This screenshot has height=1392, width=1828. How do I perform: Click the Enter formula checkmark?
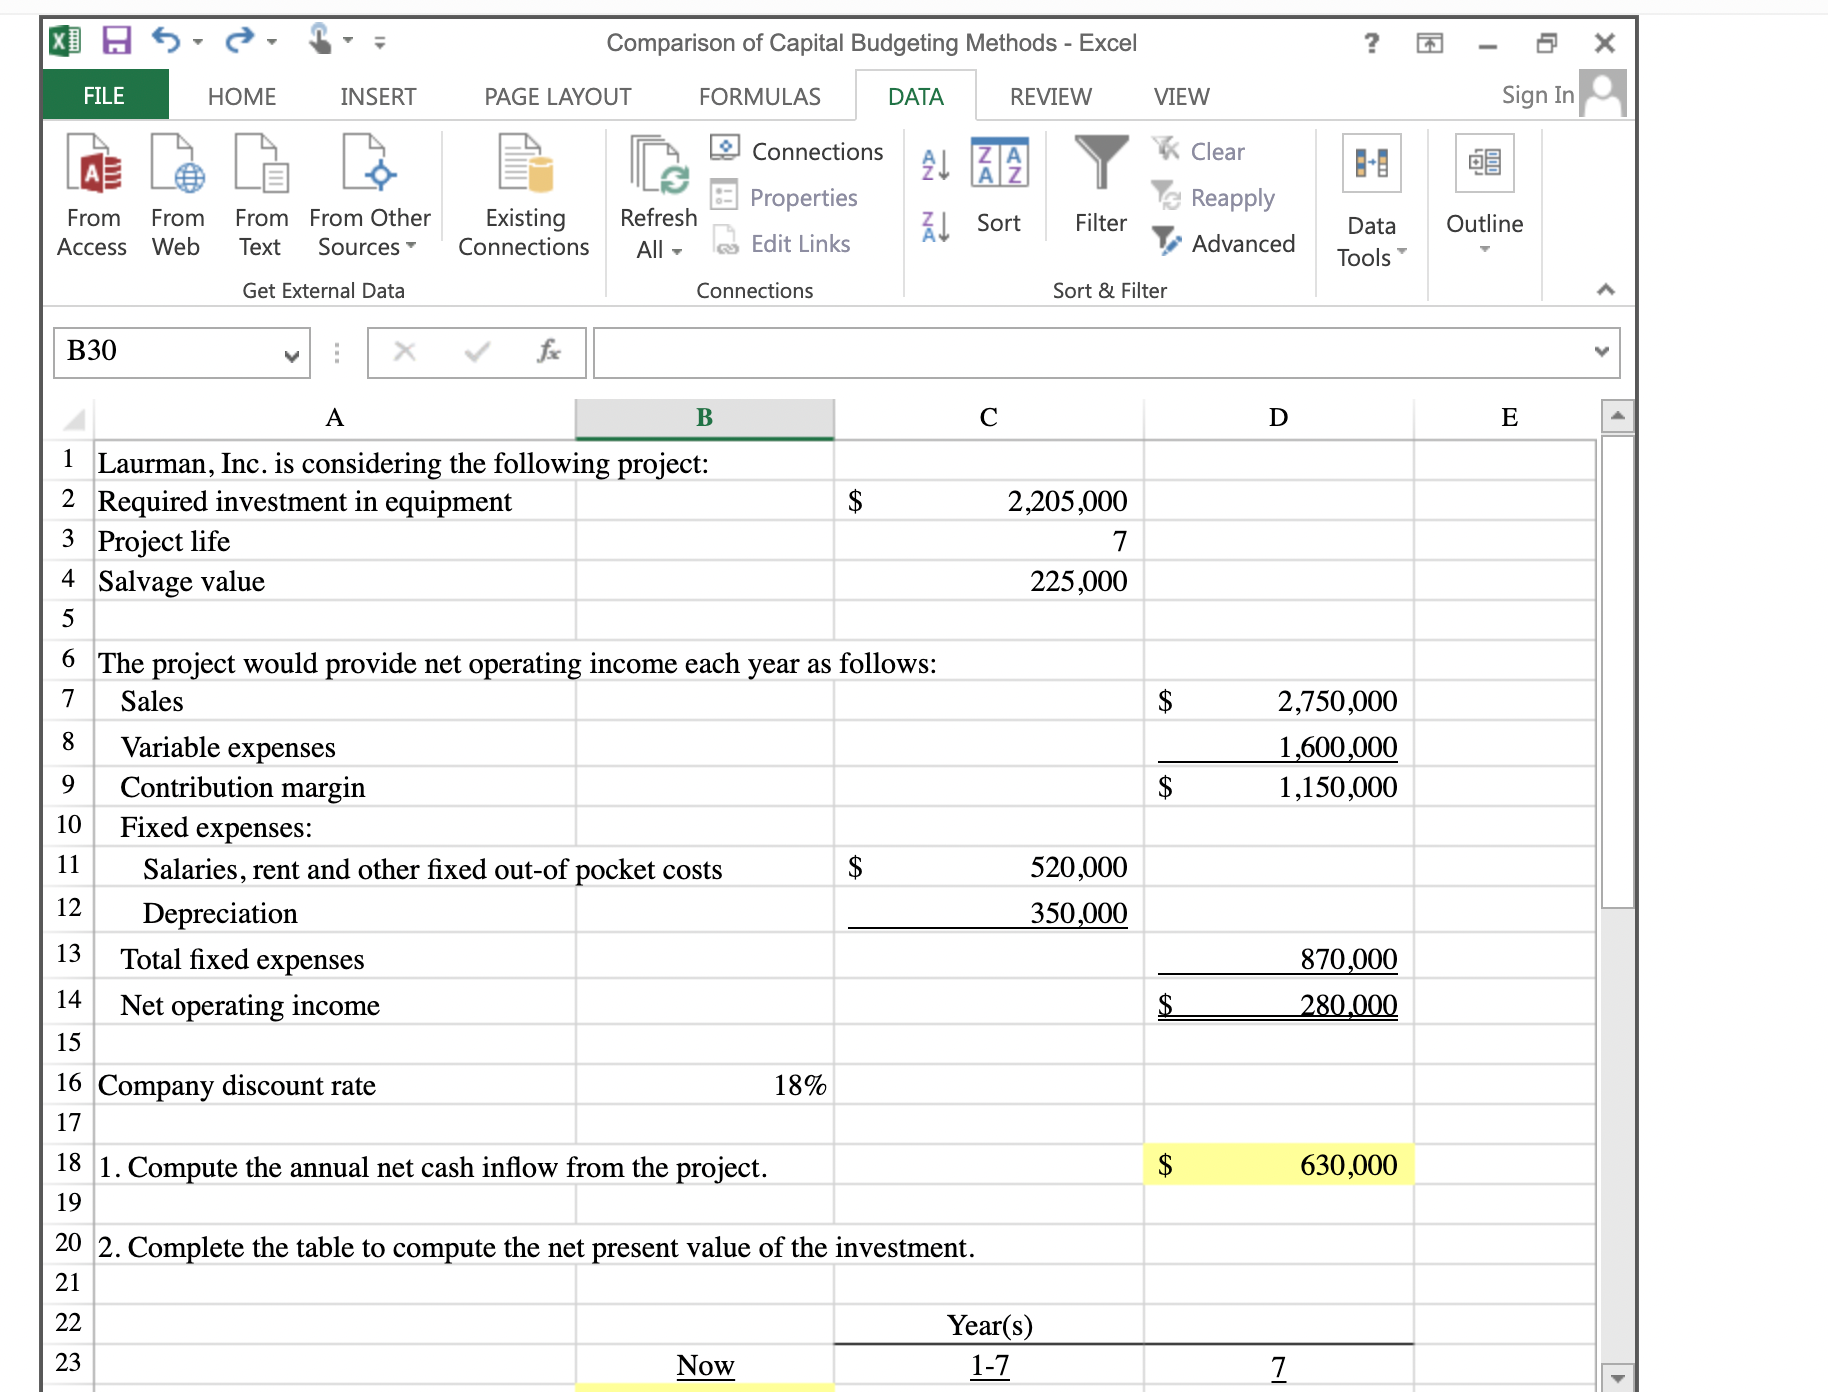pyautogui.click(x=477, y=351)
